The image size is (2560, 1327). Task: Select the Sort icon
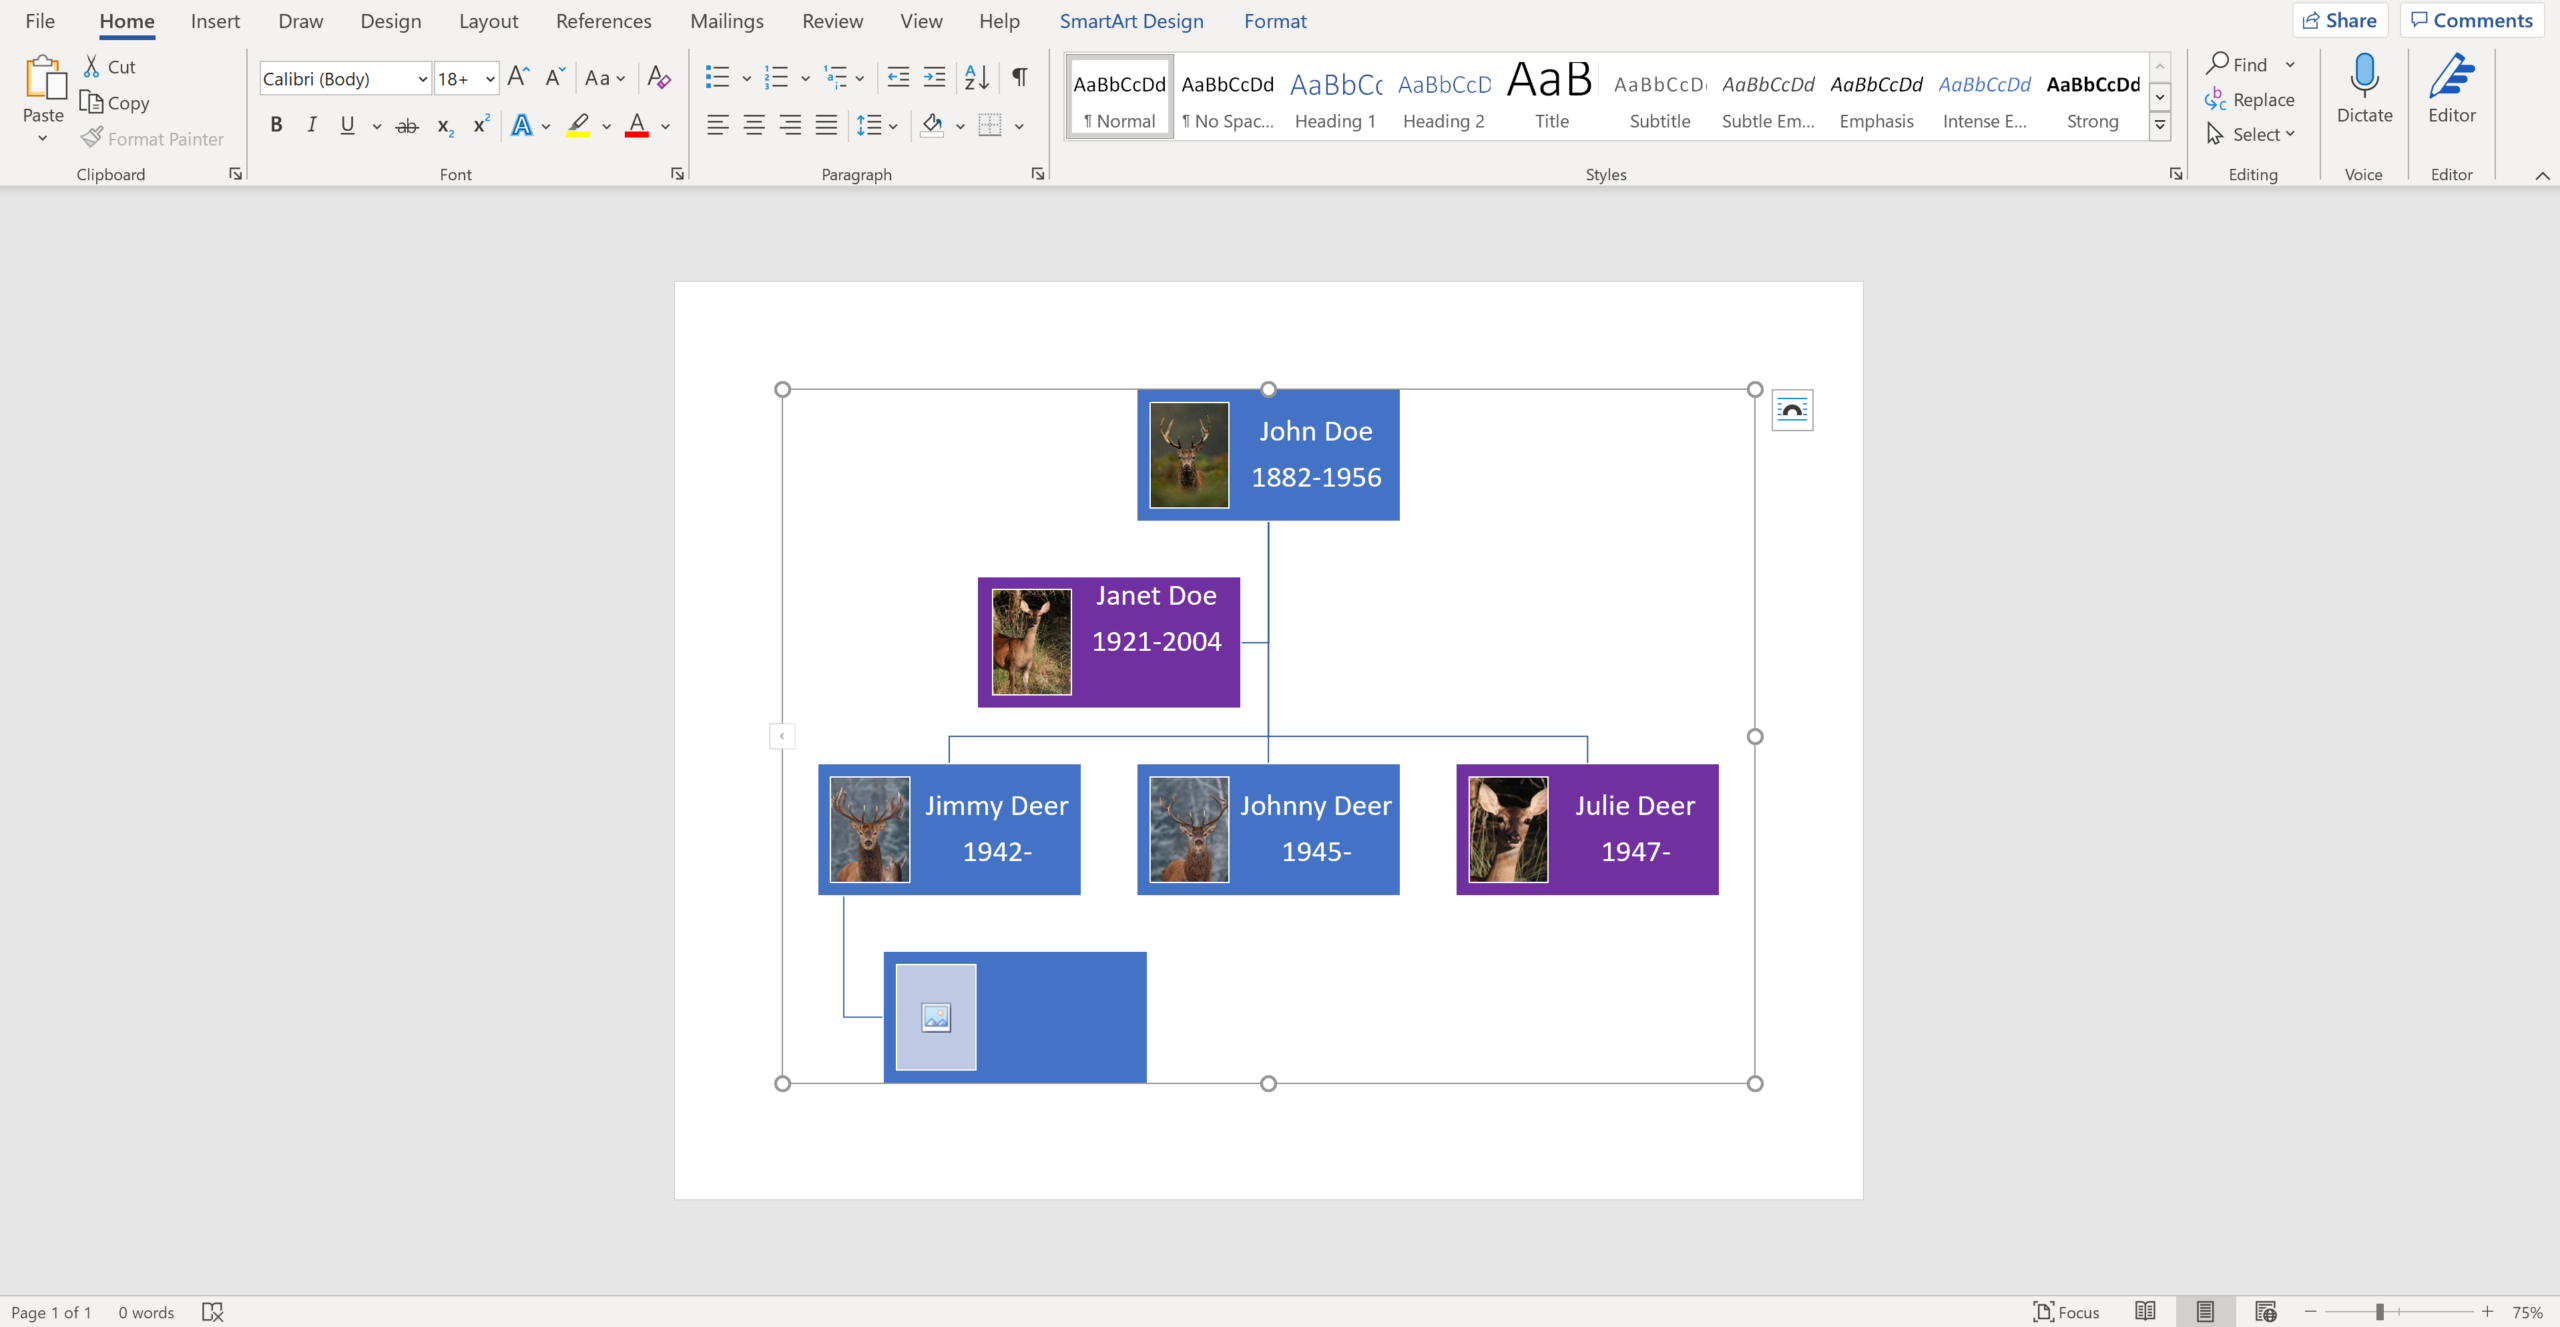975,77
